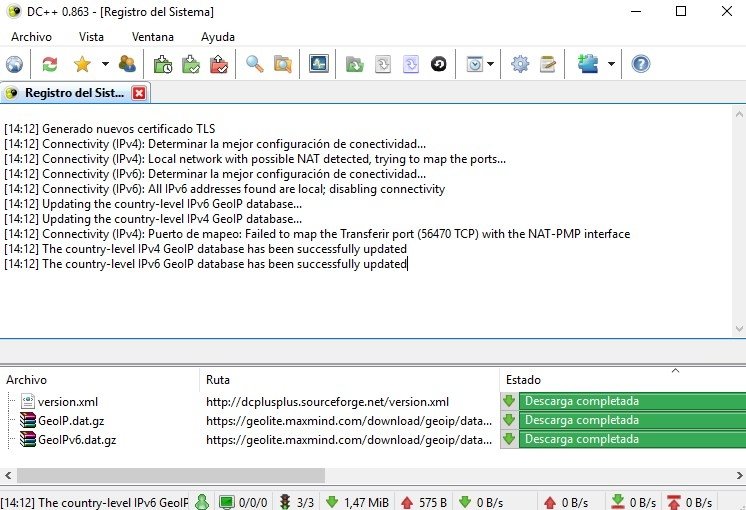Viewport: 746px width, 510px height.
Task: Click log line 'All IPv6 addresses found are local'
Action: click(225, 189)
